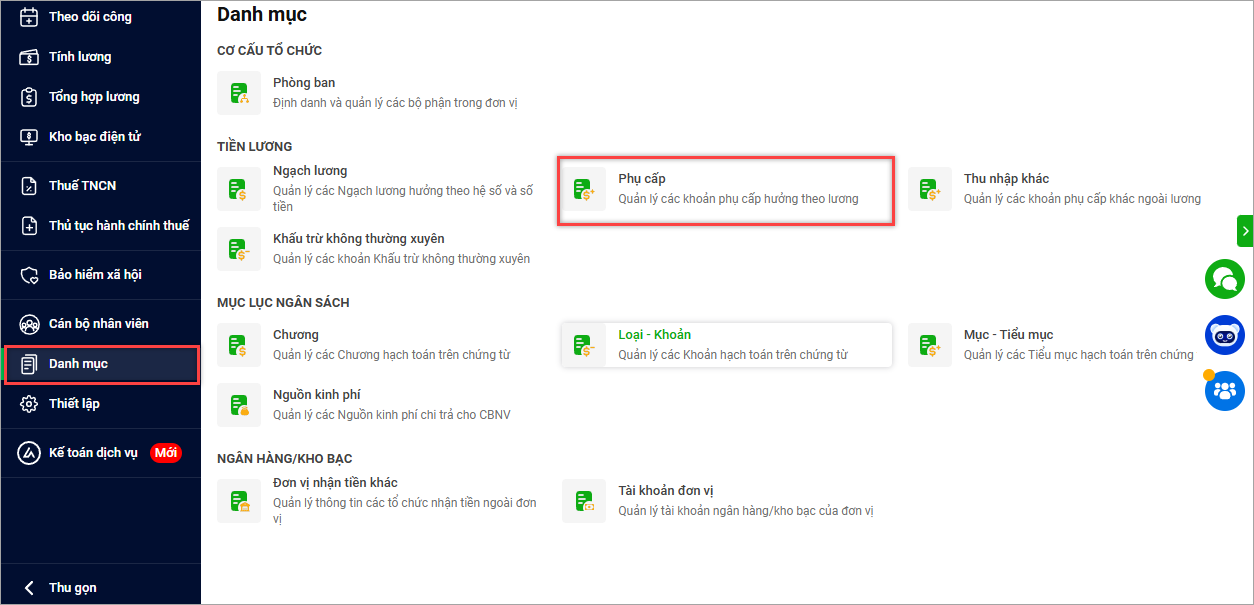Click the Thu nhập khác icon

929,189
